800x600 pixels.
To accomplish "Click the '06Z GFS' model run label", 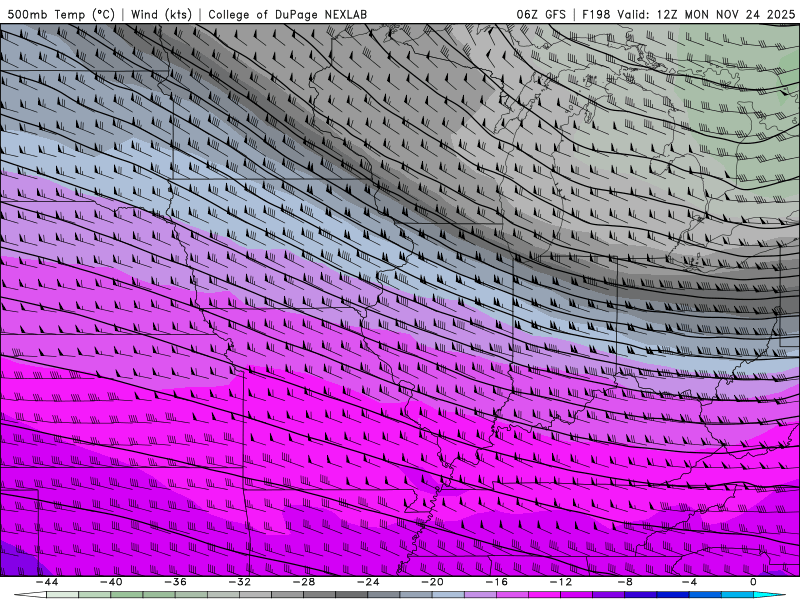I will click(541, 14).
